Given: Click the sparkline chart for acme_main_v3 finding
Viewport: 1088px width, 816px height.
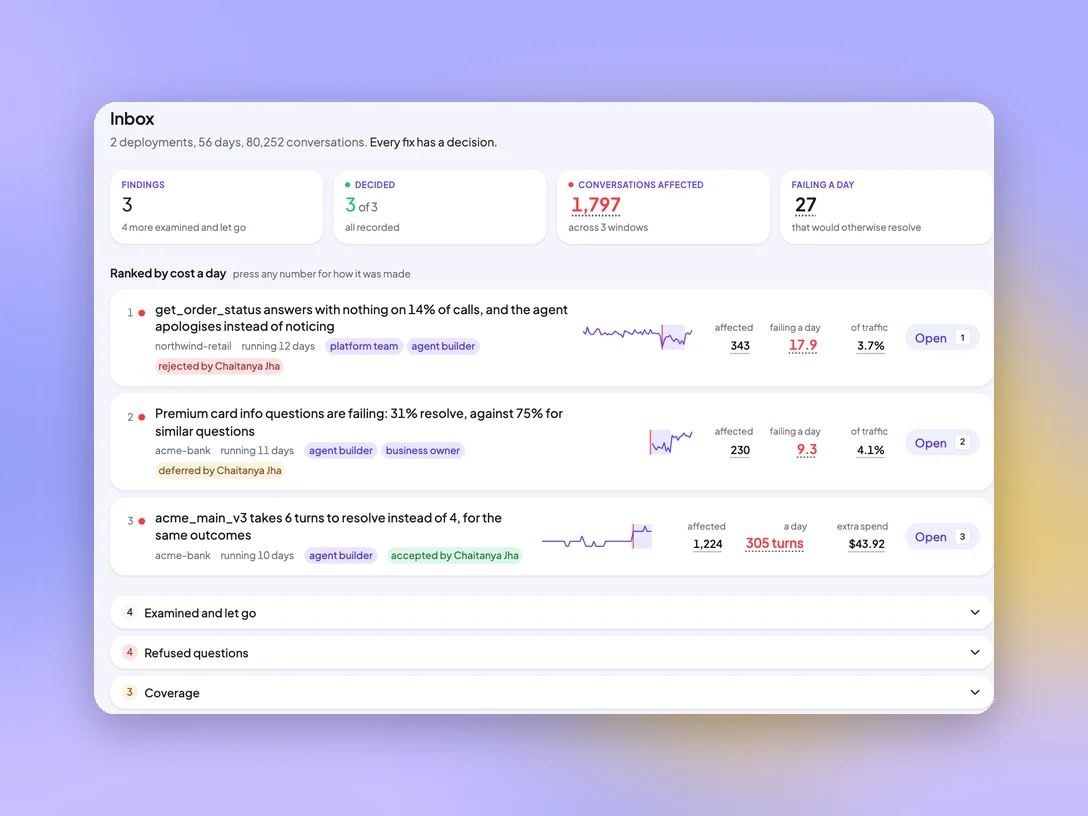Looking at the screenshot, I should [597, 537].
